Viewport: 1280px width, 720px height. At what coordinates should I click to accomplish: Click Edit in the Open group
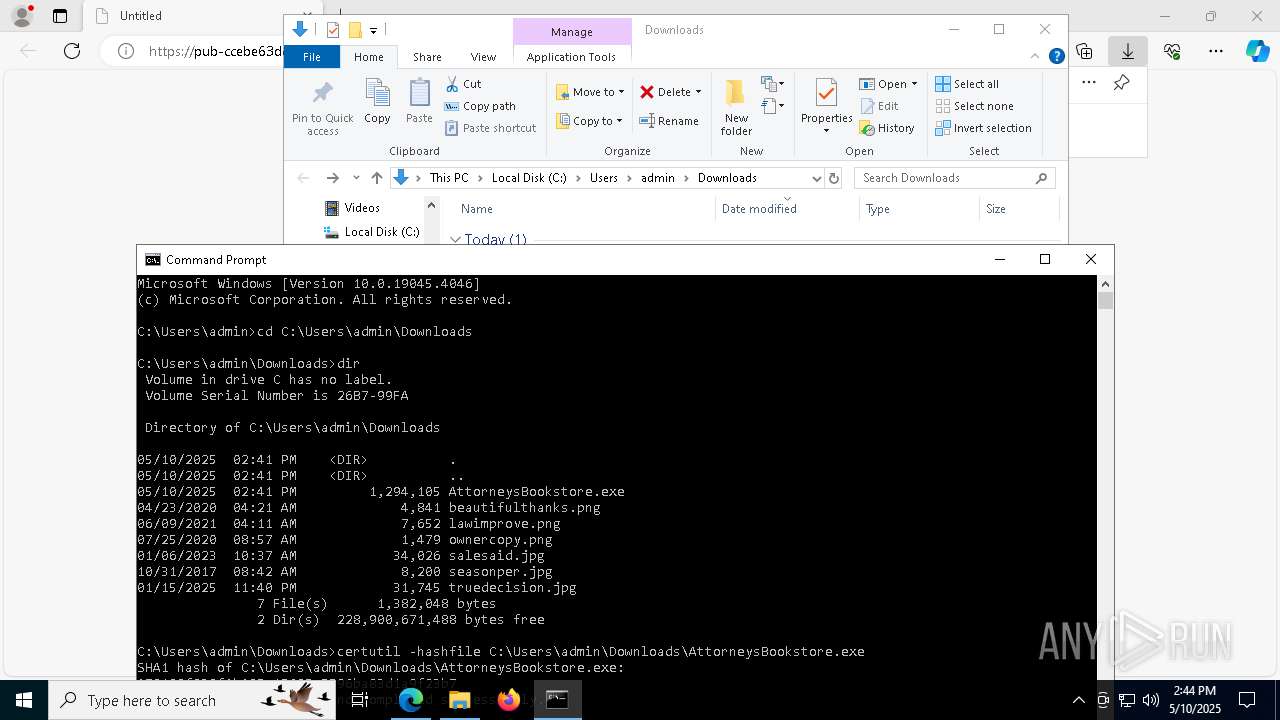879,106
